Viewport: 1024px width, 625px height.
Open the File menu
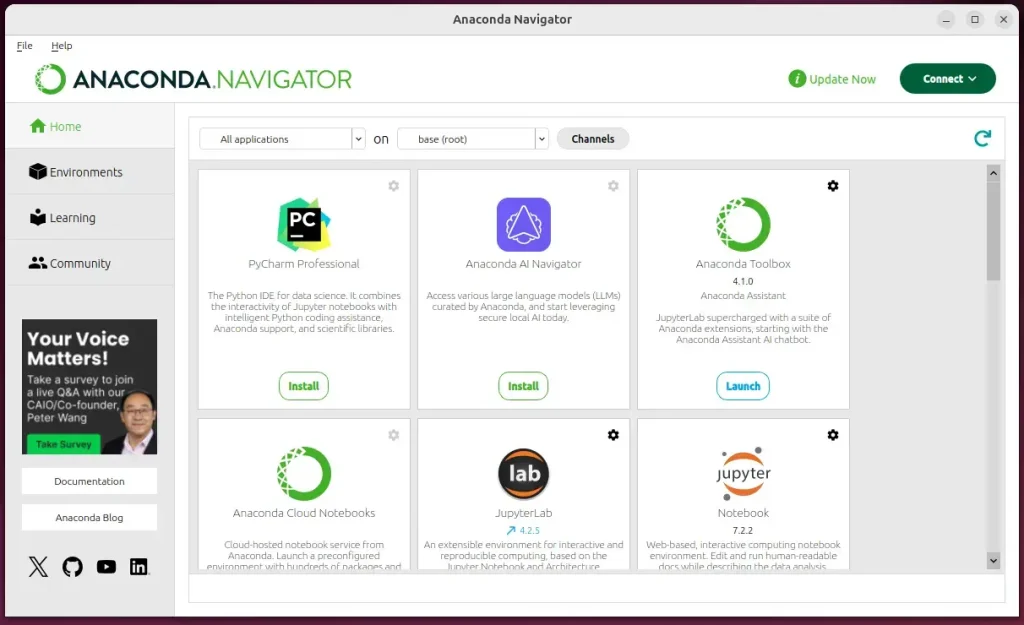(24, 46)
